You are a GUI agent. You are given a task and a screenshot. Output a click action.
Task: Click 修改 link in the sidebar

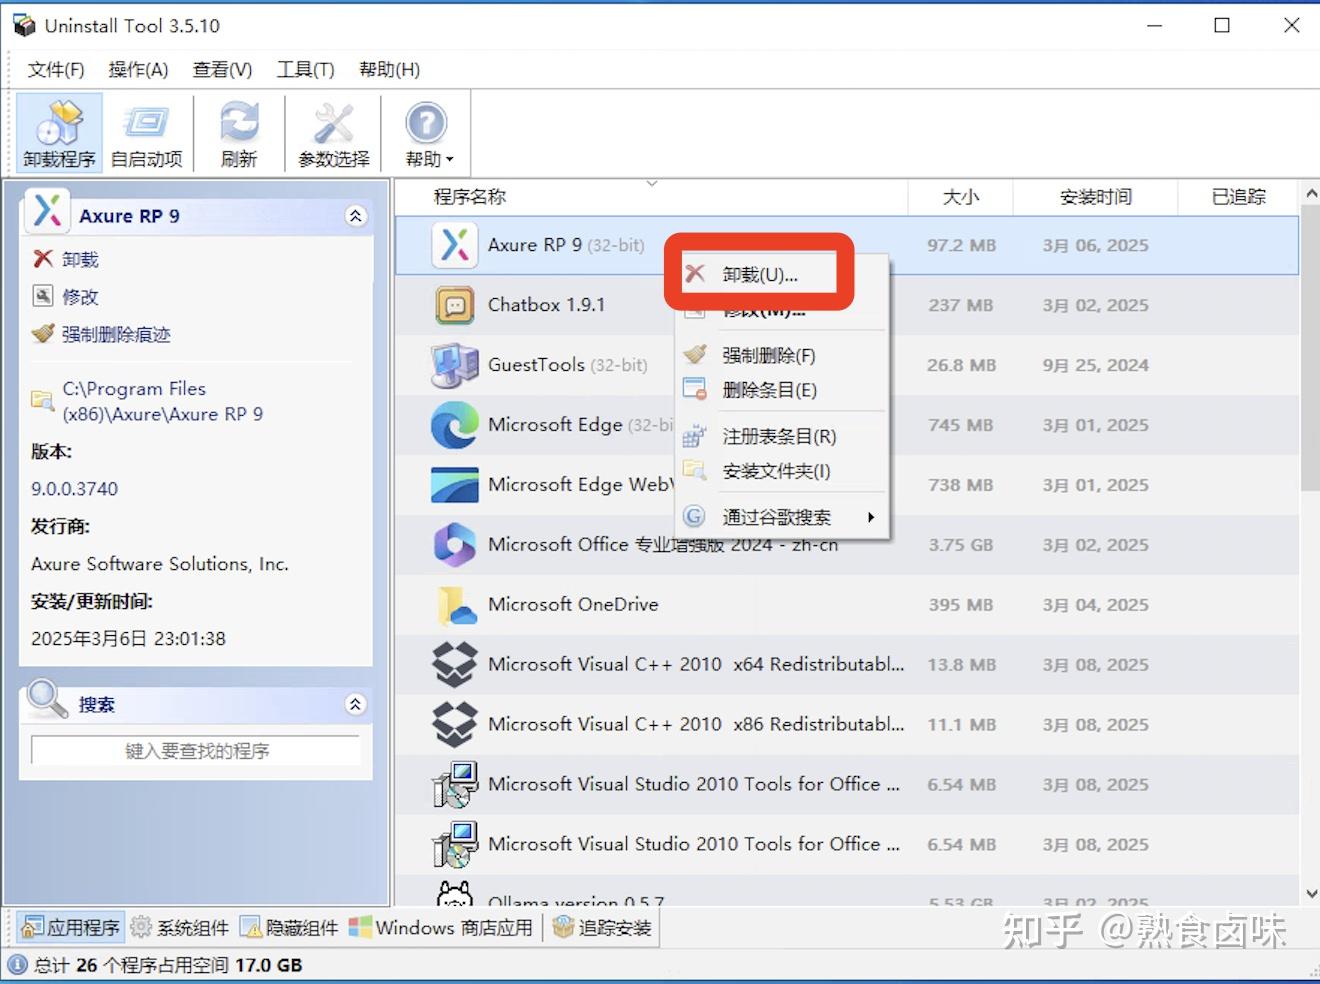tap(80, 297)
